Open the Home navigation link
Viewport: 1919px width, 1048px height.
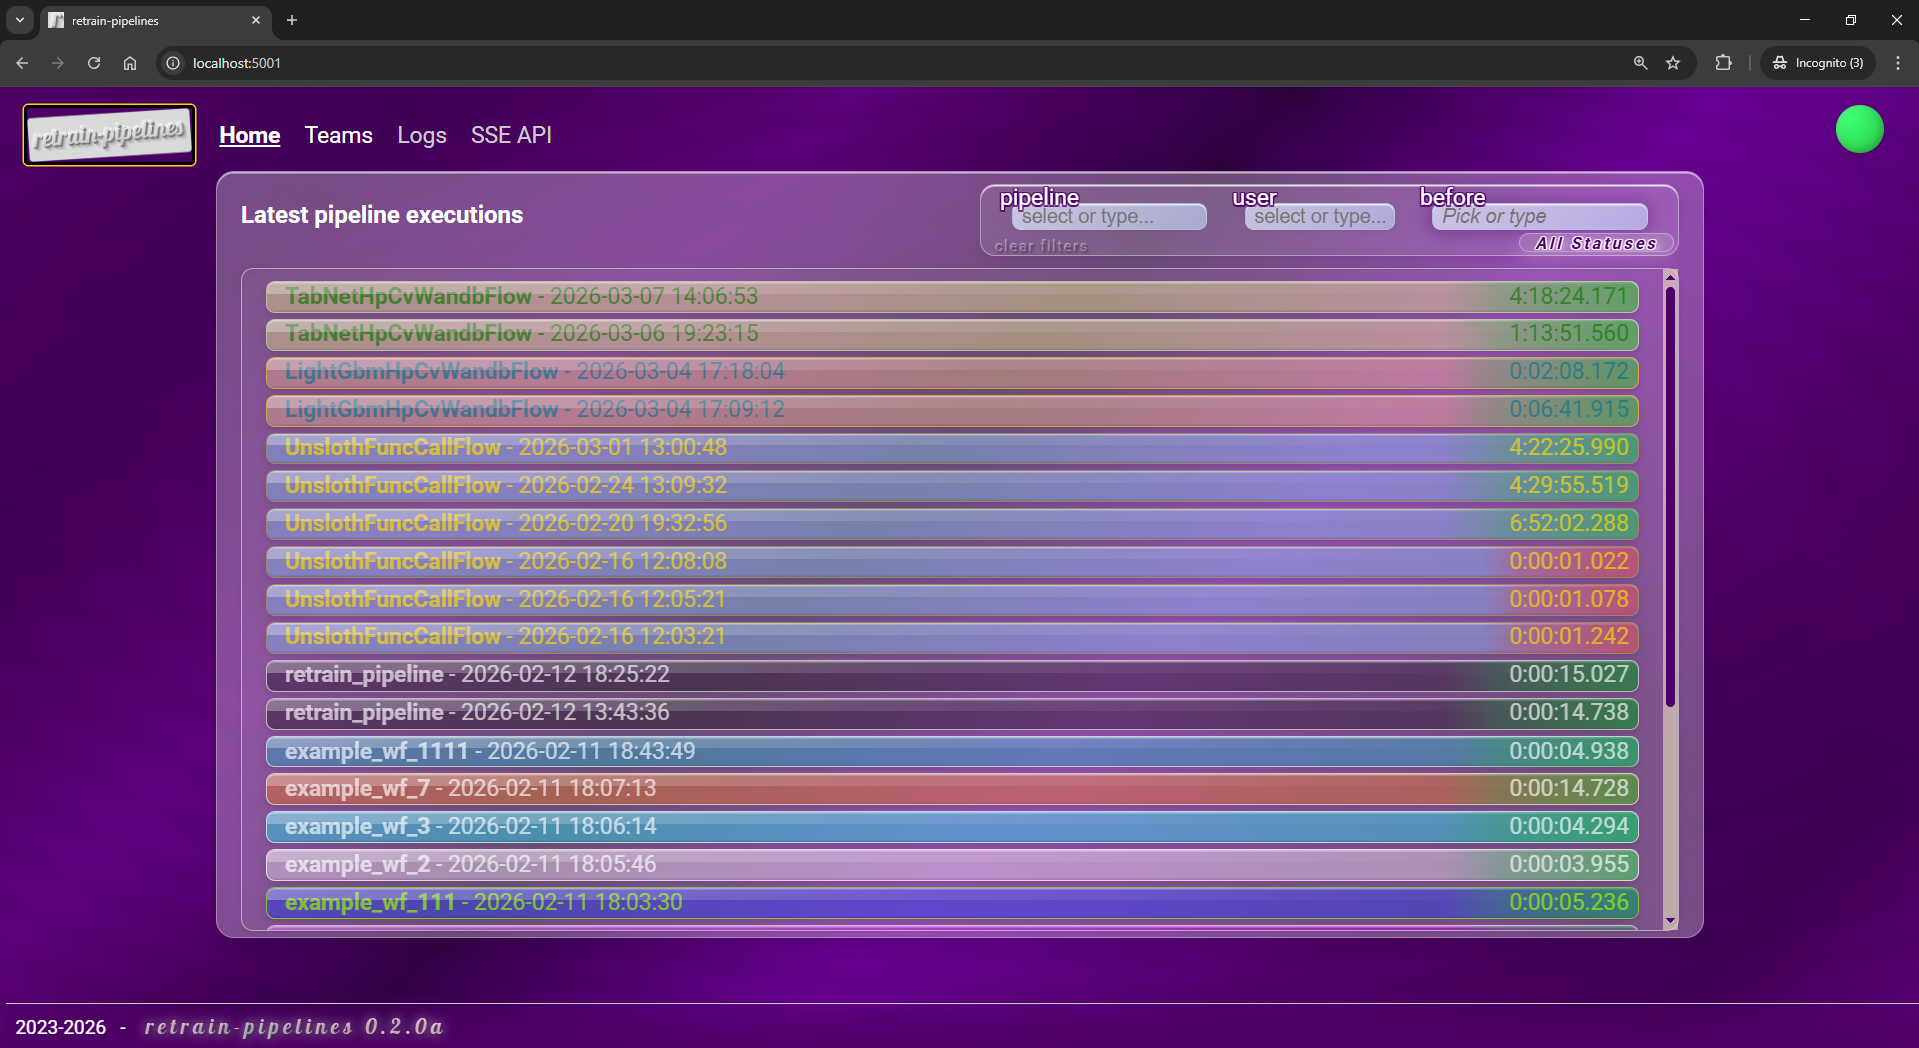coord(250,135)
